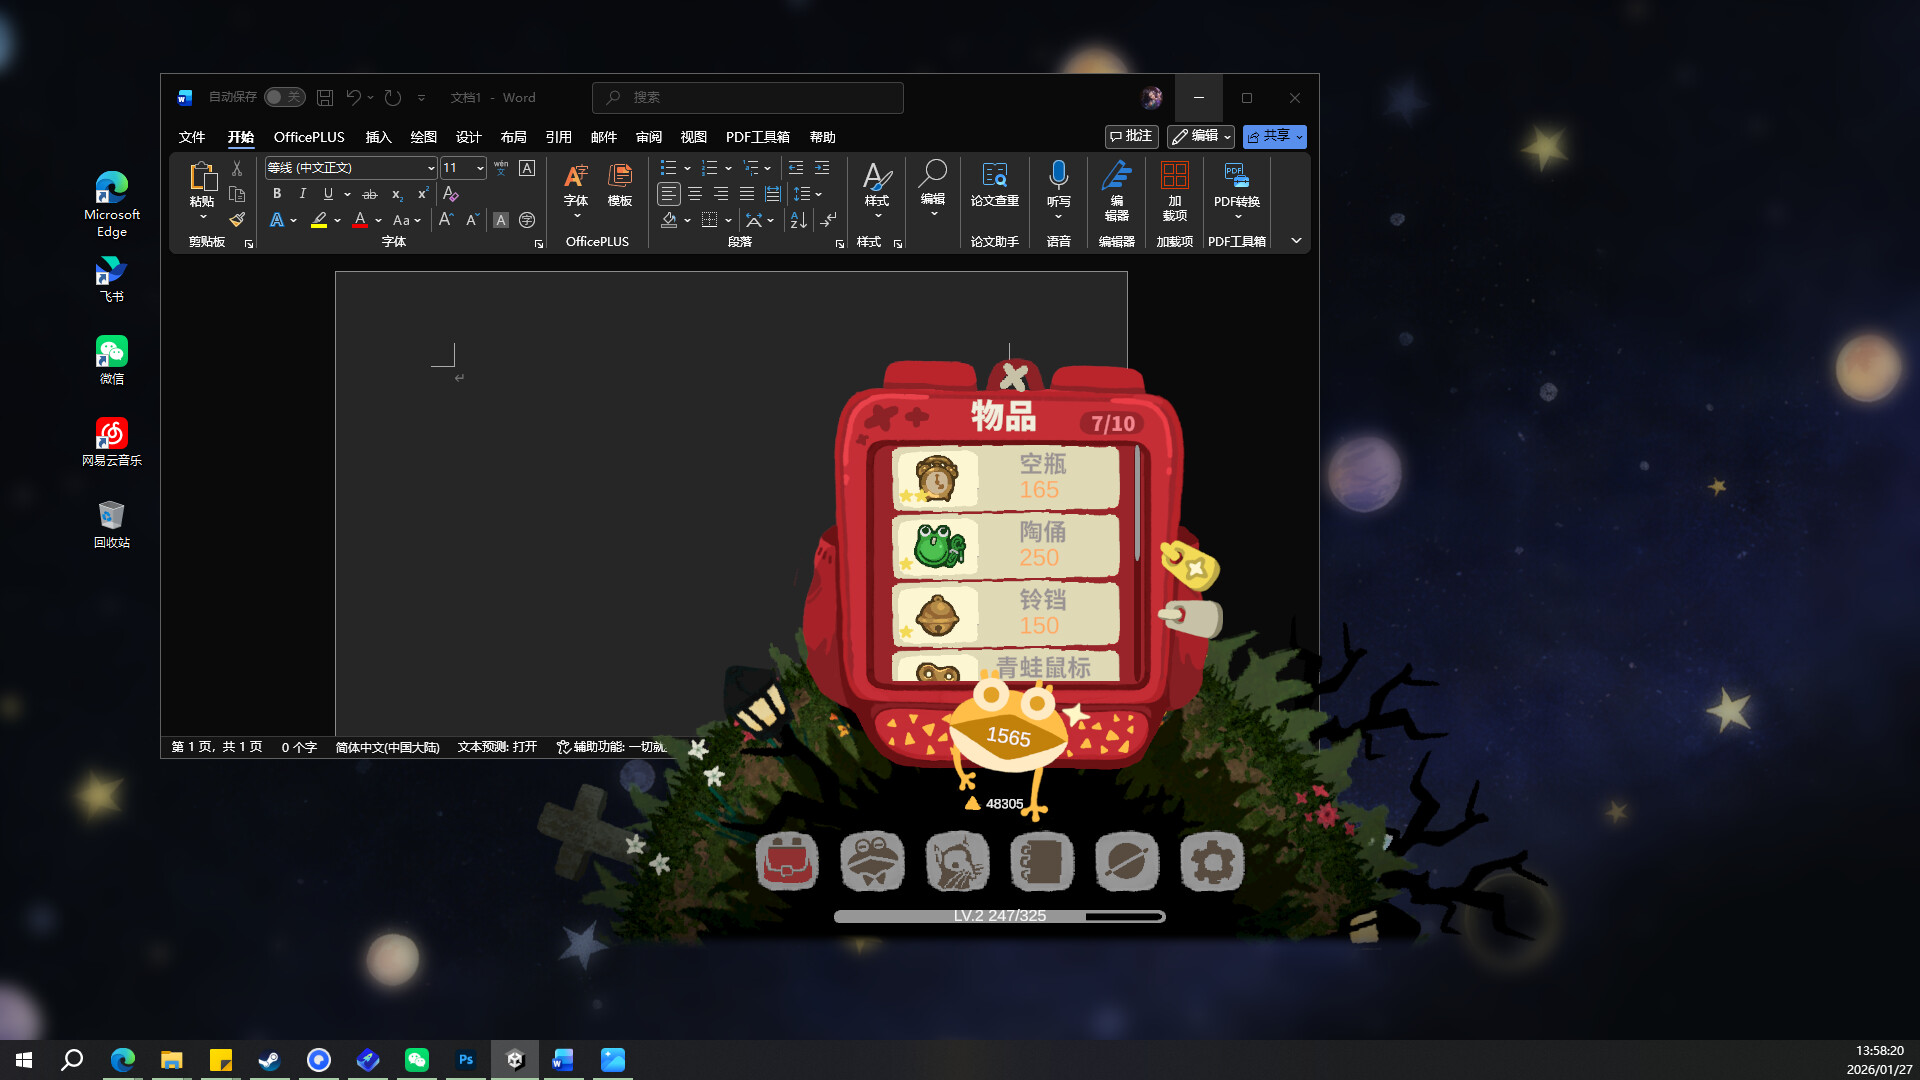Click the hamster icon in the game toolbar
This screenshot has width=1920, height=1080.
click(x=957, y=861)
